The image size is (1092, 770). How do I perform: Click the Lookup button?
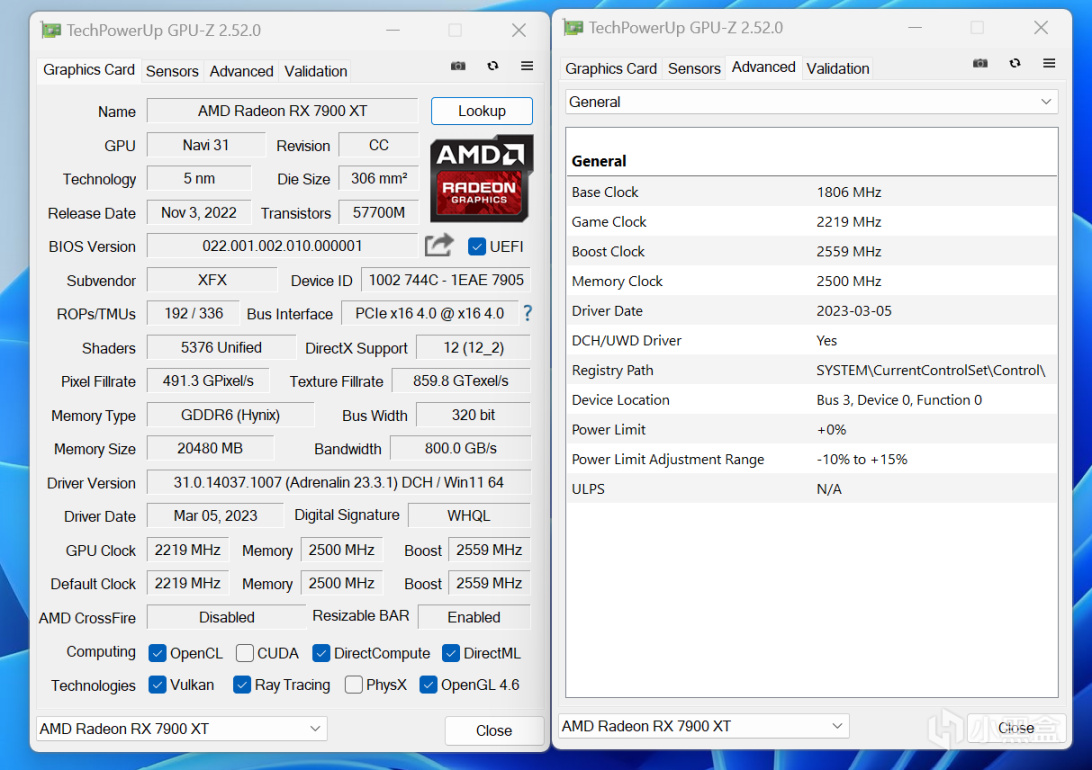482,111
